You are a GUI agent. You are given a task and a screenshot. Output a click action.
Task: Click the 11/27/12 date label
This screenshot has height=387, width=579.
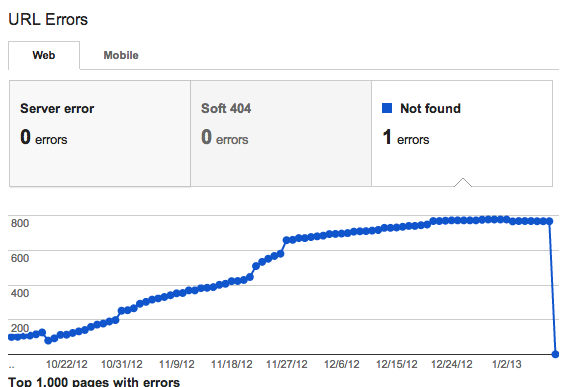pyautogui.click(x=287, y=364)
